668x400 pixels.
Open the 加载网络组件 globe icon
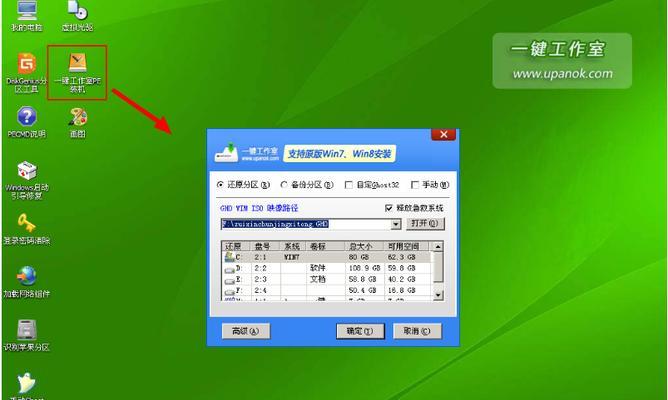27,282
